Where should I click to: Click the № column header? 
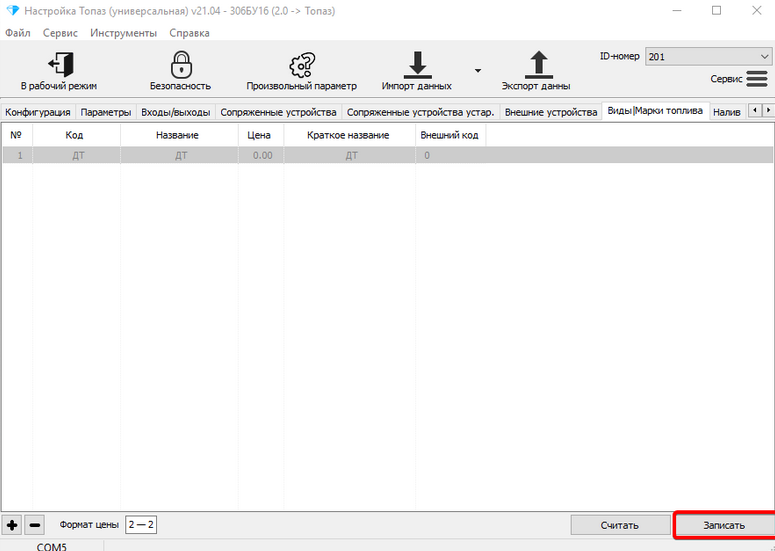[16, 135]
